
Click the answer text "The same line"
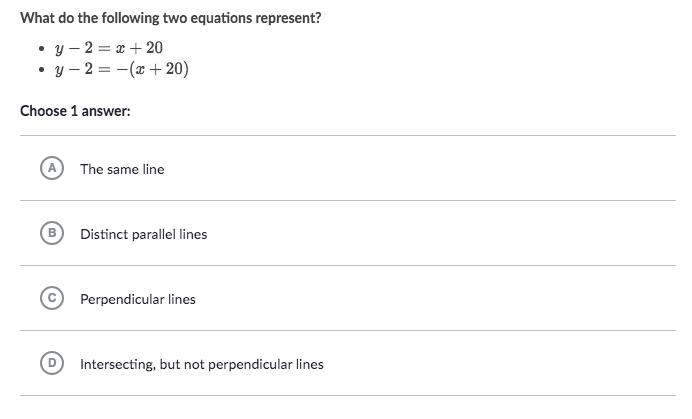coord(122,169)
